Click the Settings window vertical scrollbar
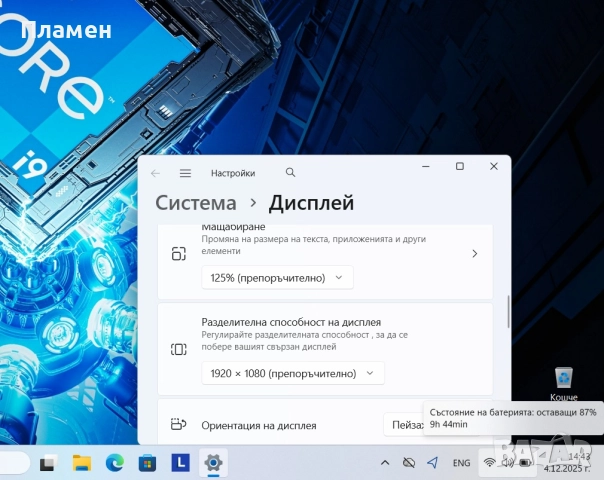The width and height of the screenshot is (604, 480). (x=508, y=312)
